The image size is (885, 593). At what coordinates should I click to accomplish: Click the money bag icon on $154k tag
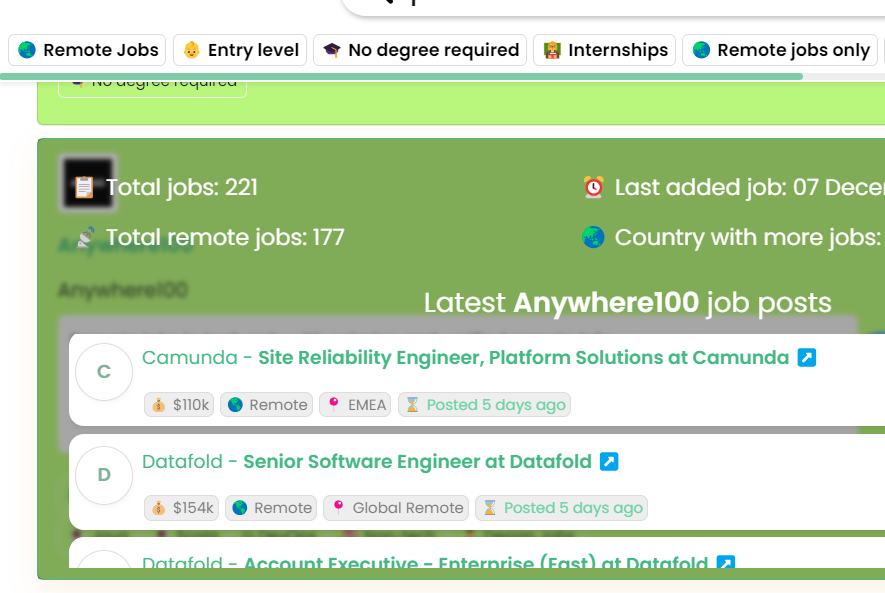(x=159, y=508)
